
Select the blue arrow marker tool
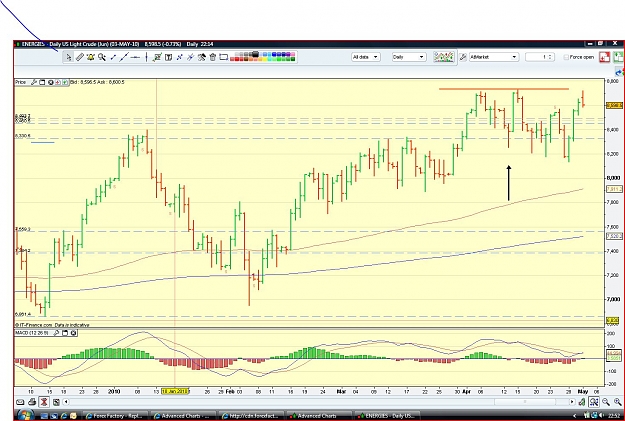click(179, 57)
